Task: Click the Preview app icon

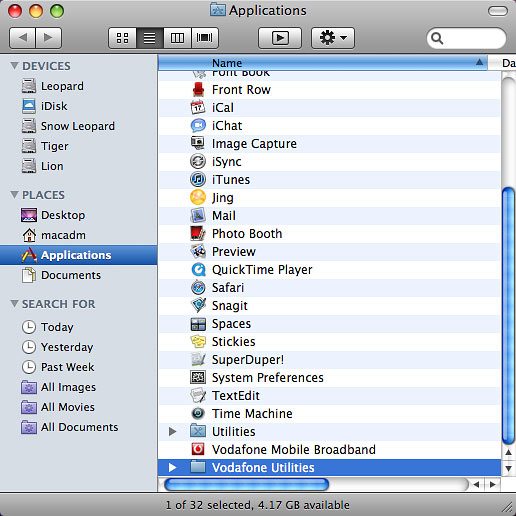Action: click(198, 252)
